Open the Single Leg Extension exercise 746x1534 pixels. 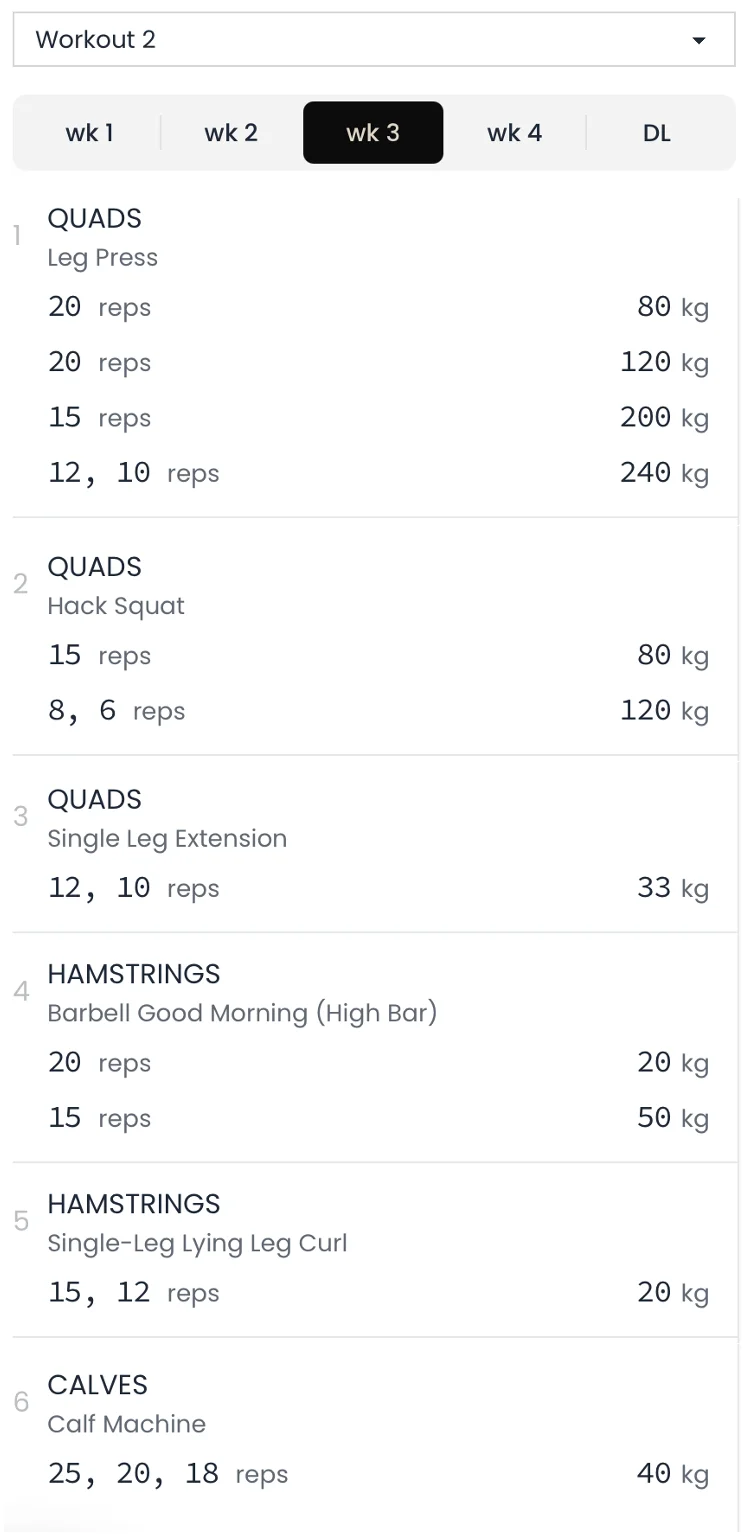click(167, 839)
